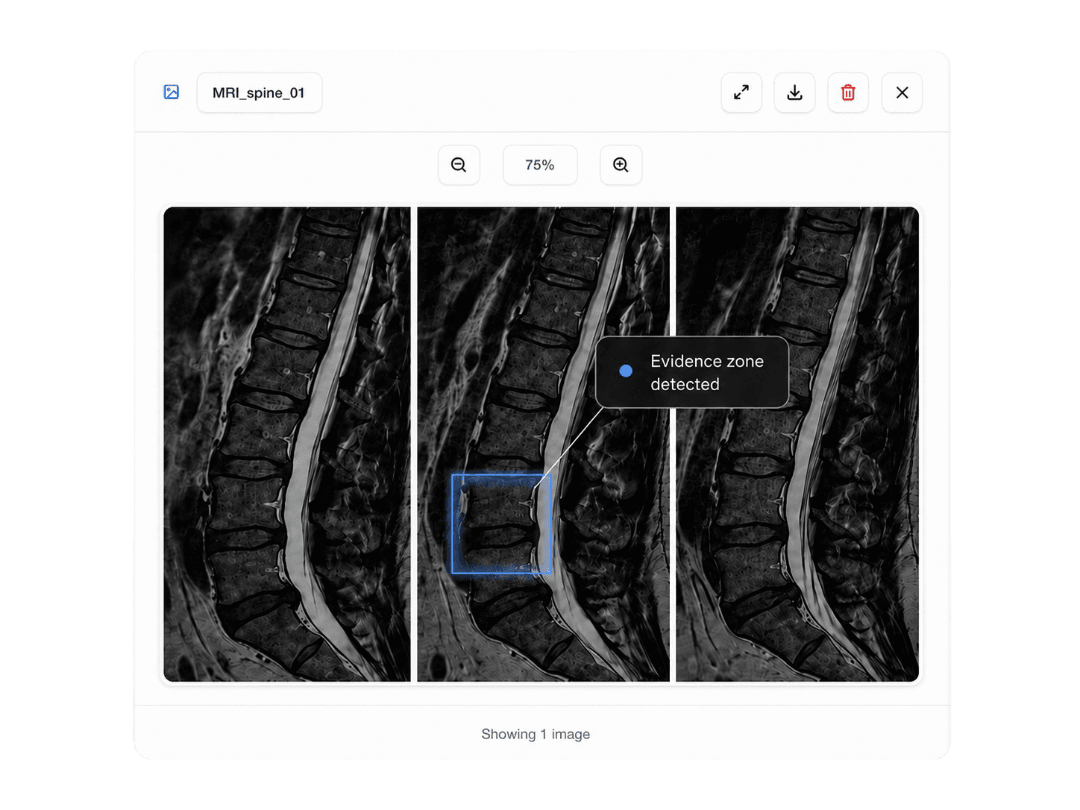Close the image viewer panel

click(x=902, y=92)
